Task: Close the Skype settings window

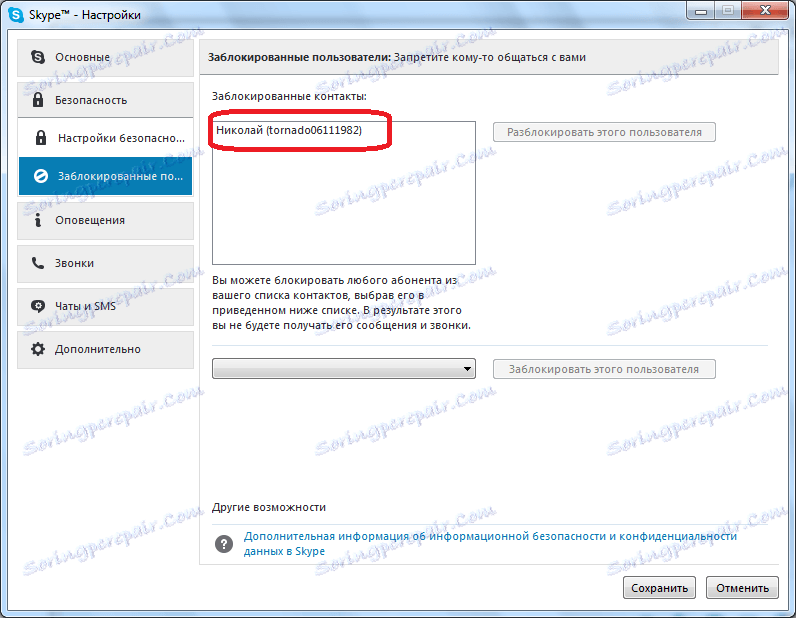Action: 766,11
